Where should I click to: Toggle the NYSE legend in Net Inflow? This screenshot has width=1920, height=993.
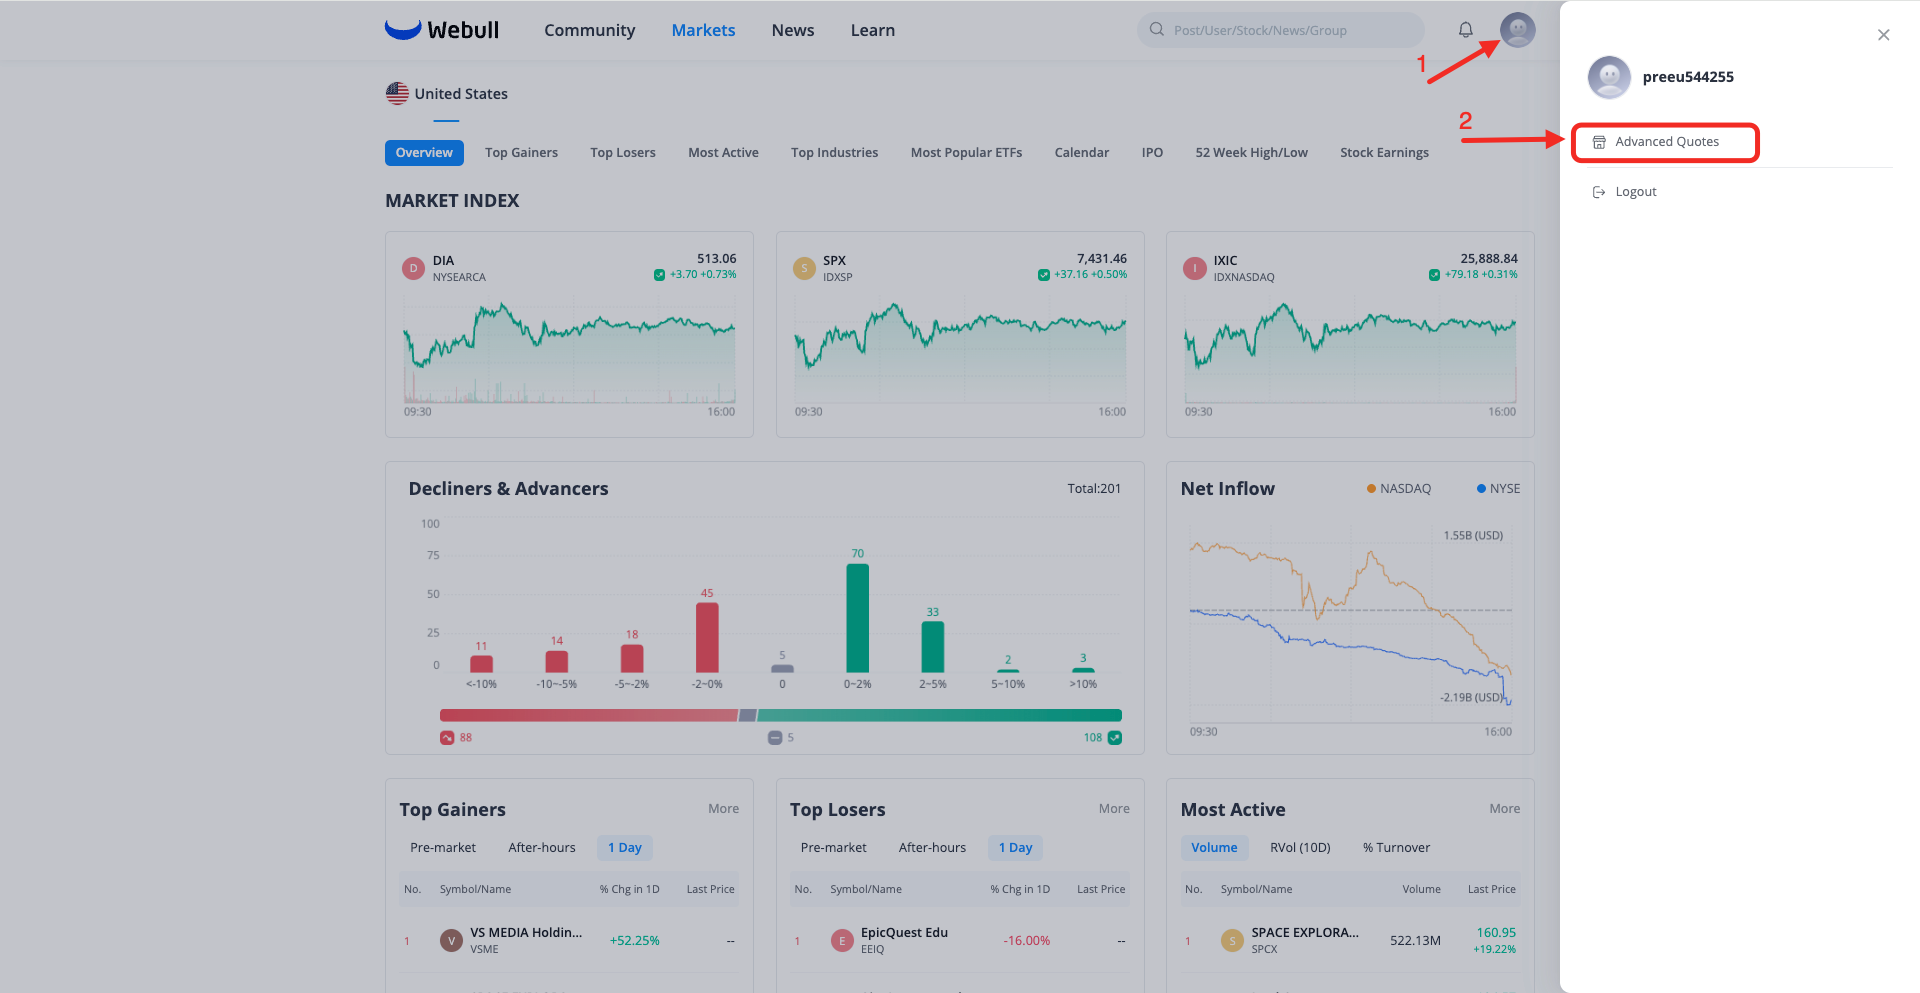point(1498,488)
